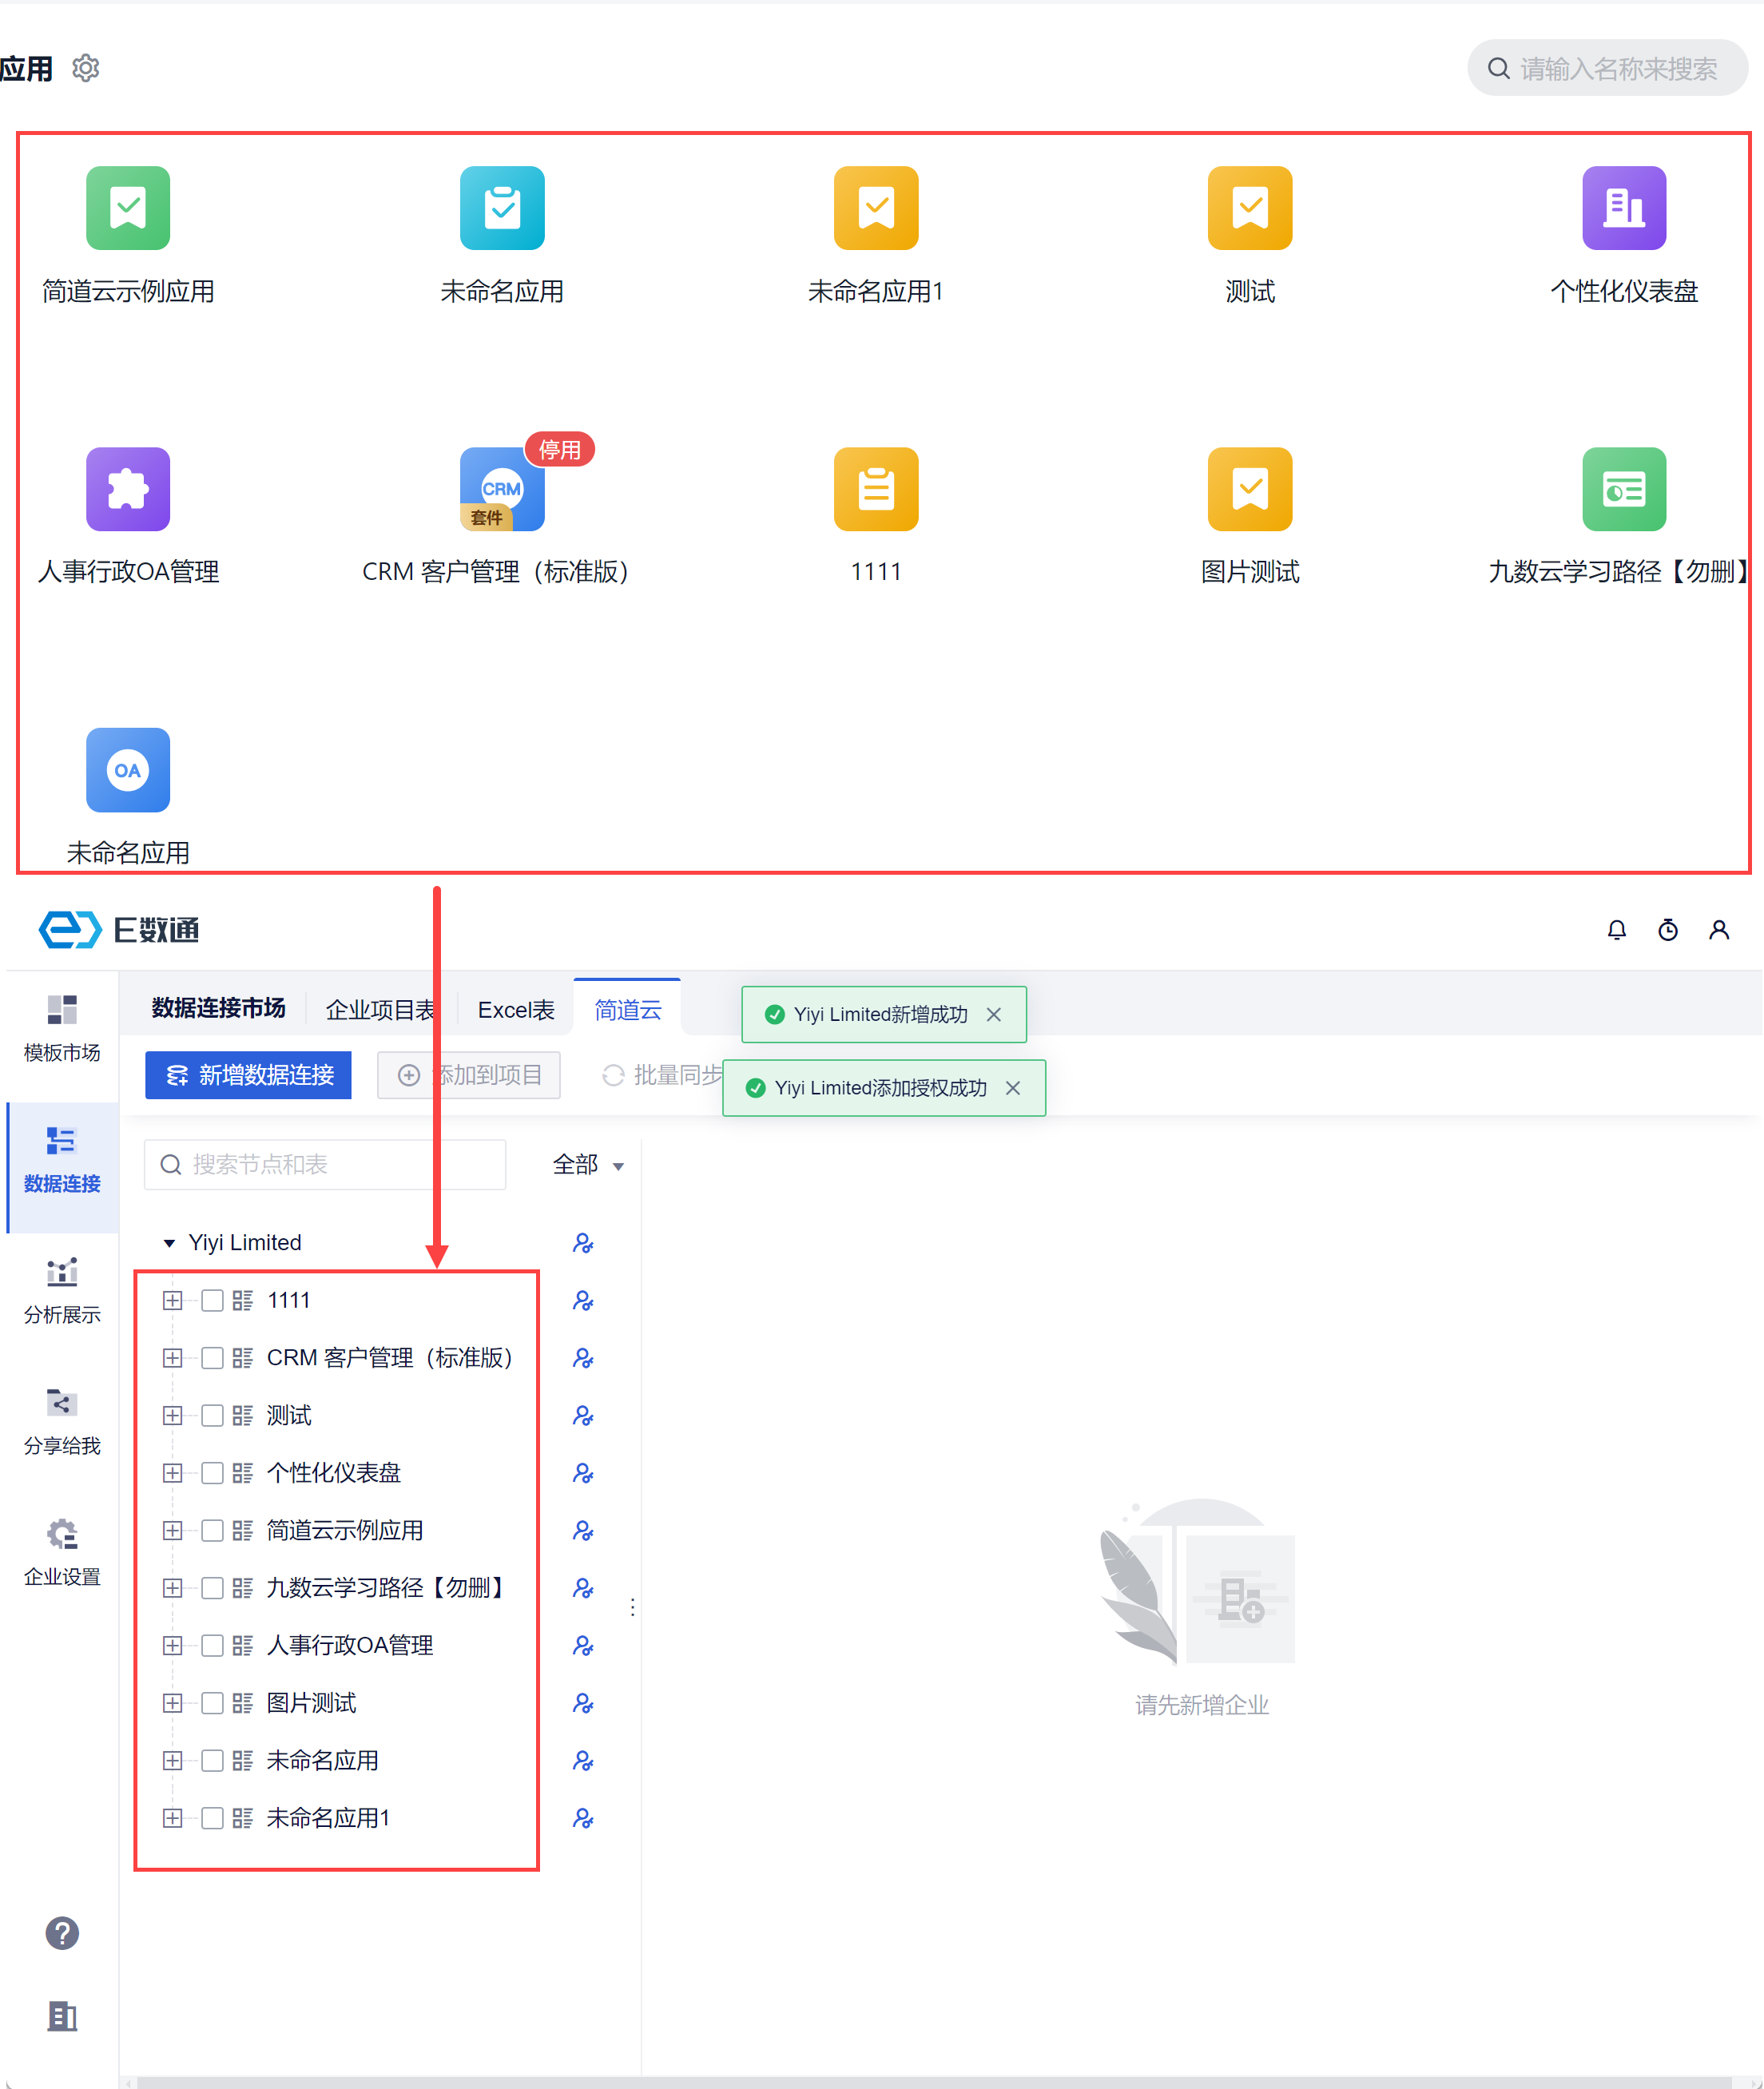The image size is (1764, 2089).
Task: Open the notification bell icon
Action: coord(1616,930)
